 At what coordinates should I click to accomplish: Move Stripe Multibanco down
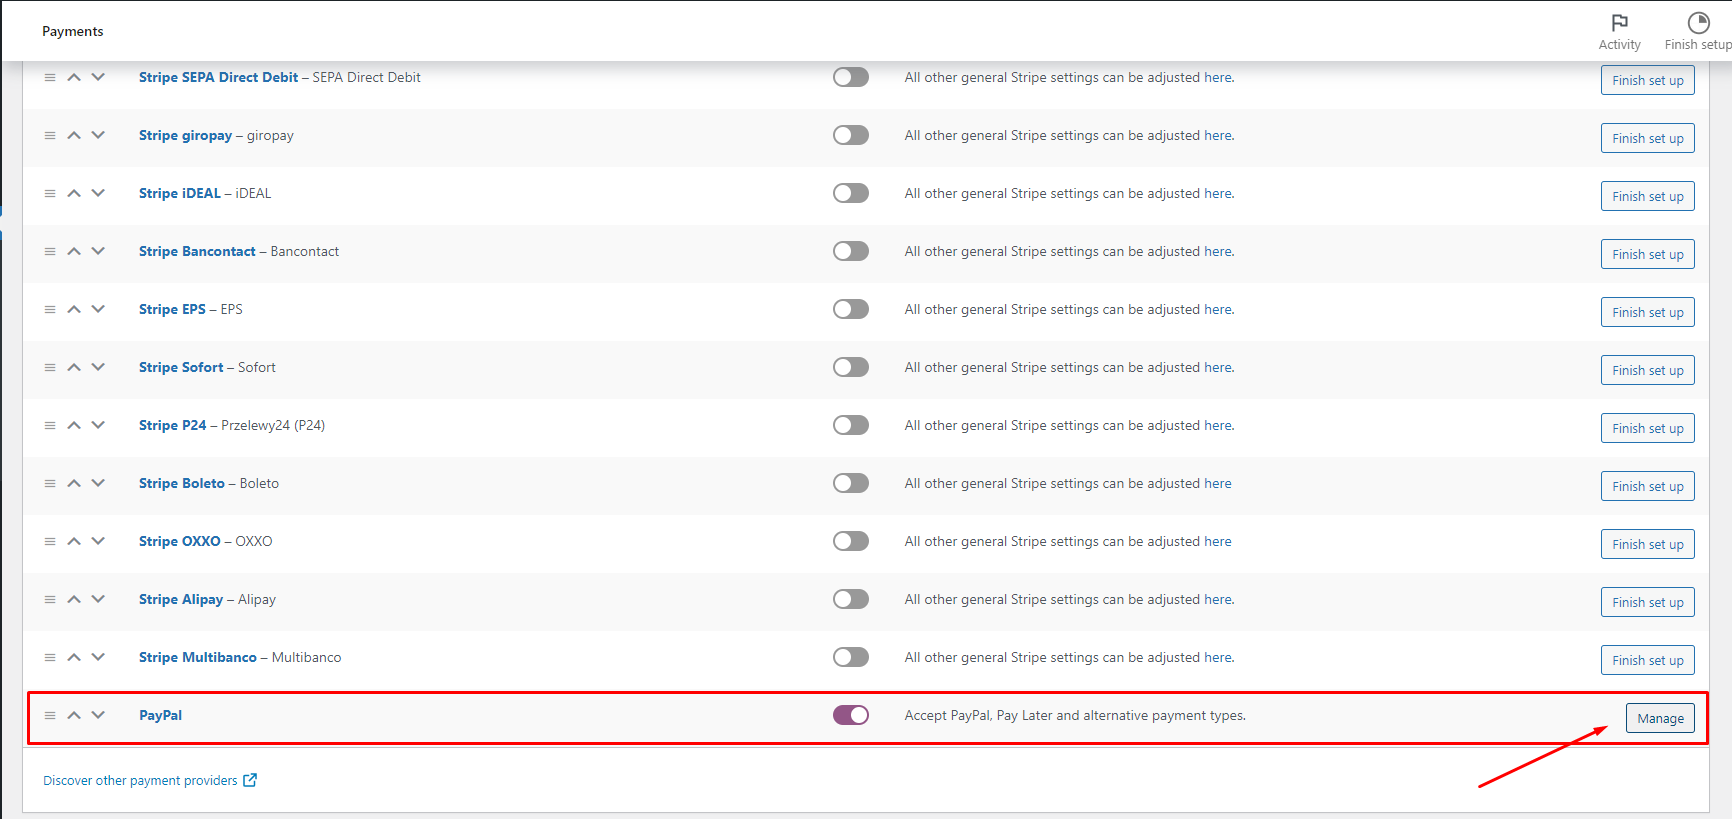click(98, 657)
